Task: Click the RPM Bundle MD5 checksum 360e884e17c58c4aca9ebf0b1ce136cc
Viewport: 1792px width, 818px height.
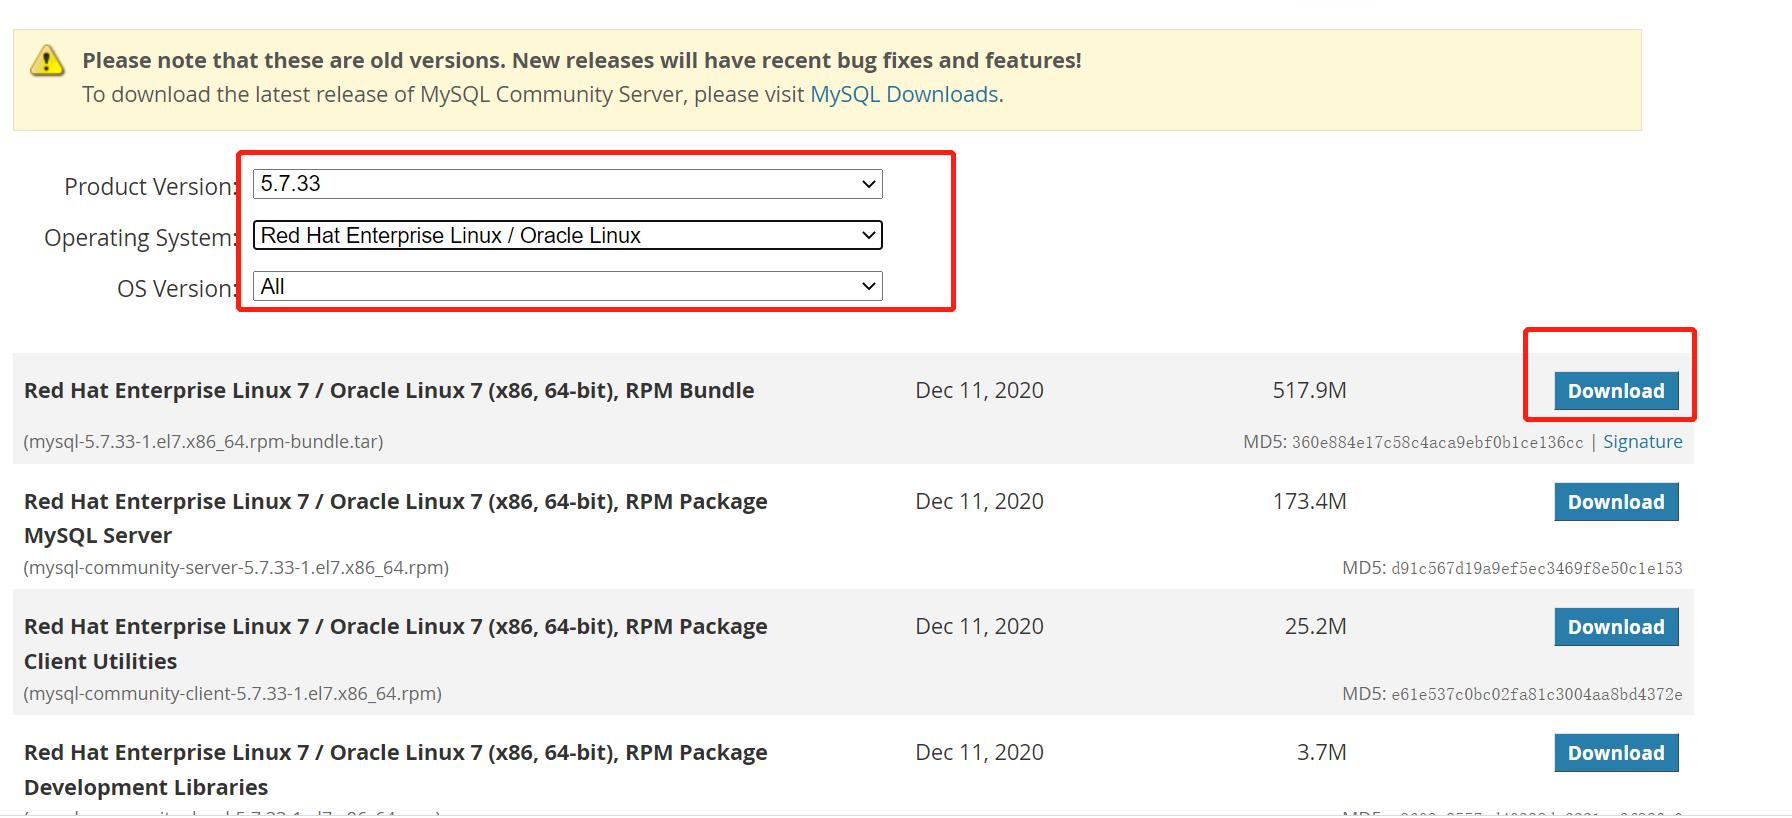Action: tap(1437, 442)
